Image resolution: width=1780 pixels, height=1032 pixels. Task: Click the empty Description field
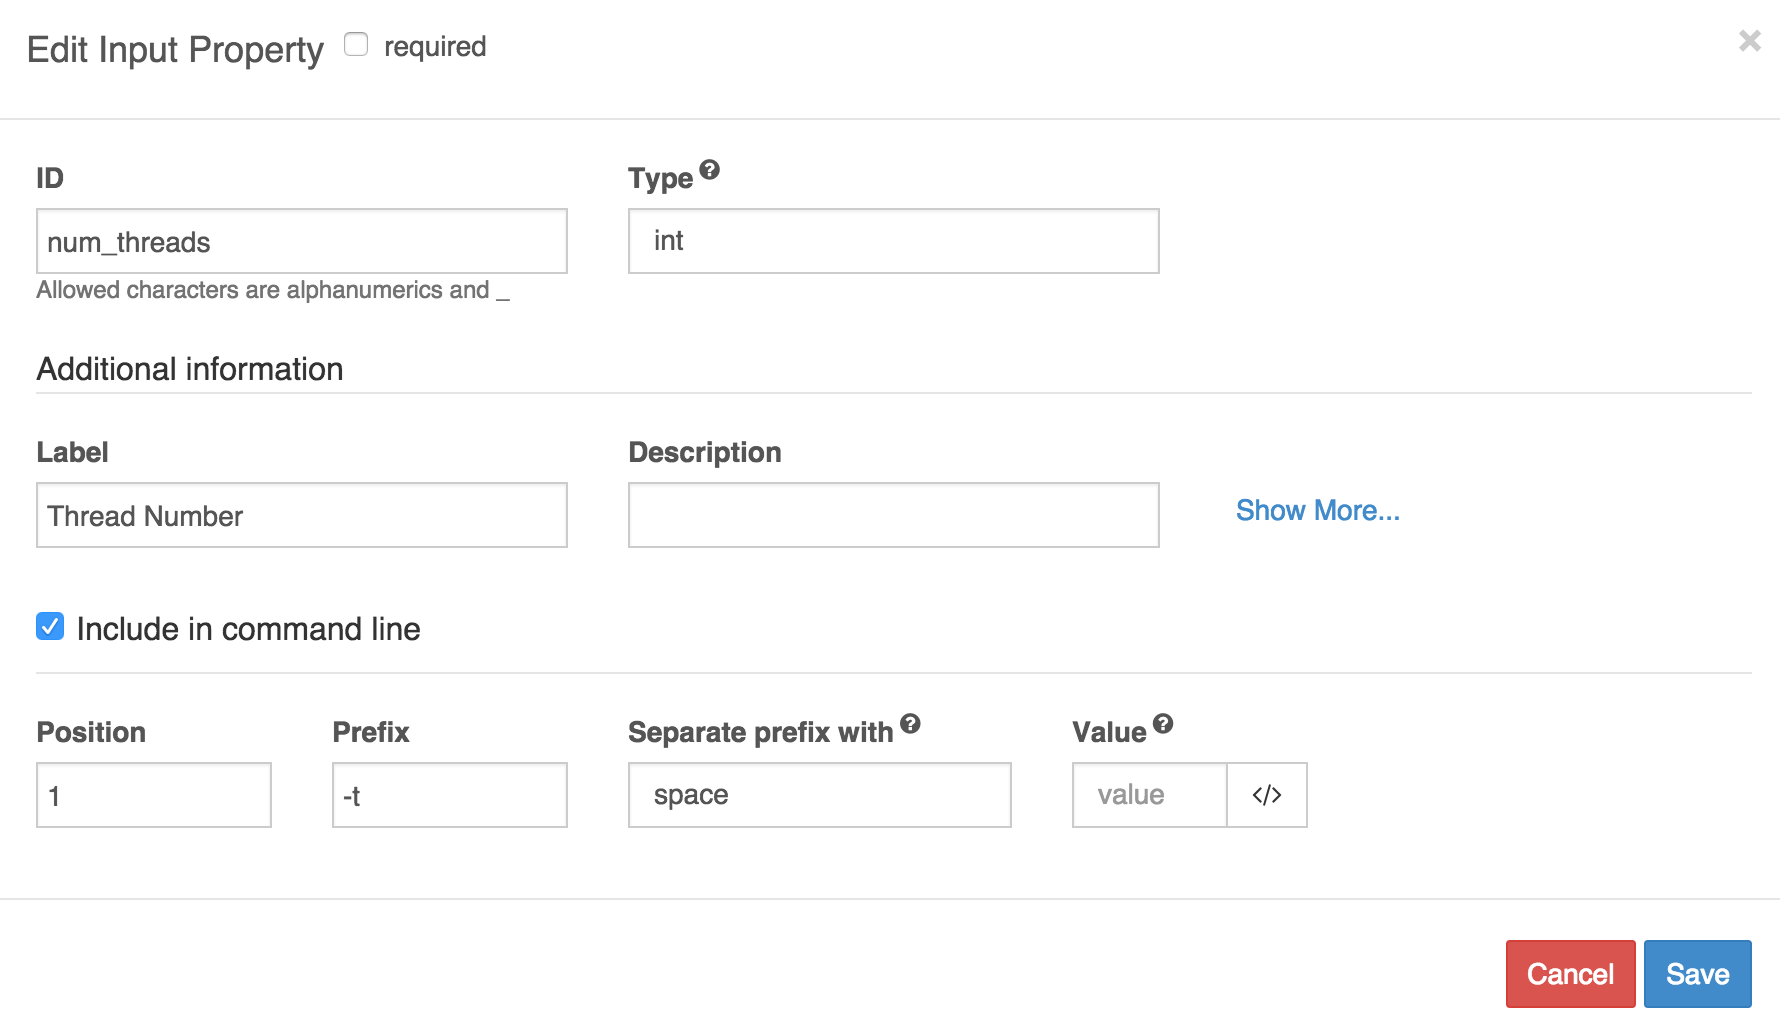(x=893, y=515)
